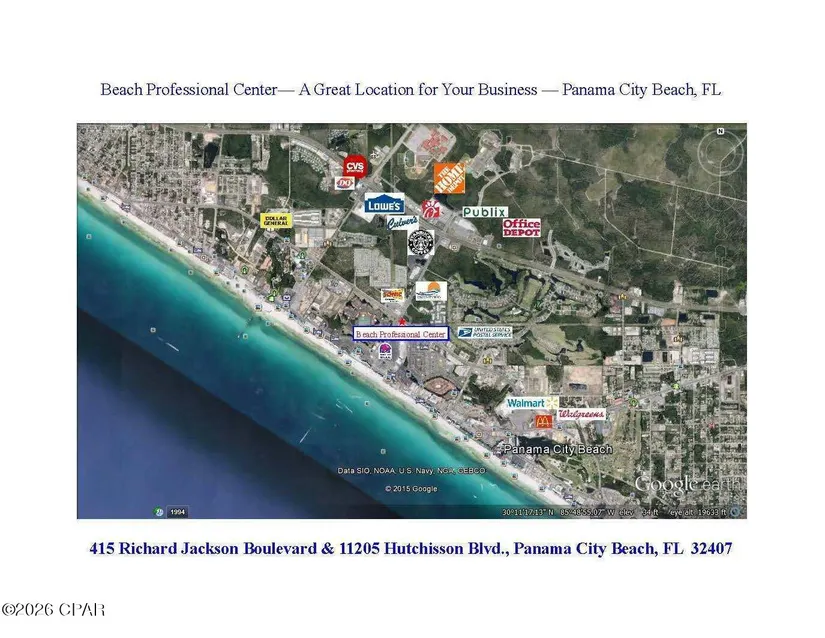This screenshot has height=638, width=825.
Task: Click the Culver's logo marker
Action: pos(402,223)
